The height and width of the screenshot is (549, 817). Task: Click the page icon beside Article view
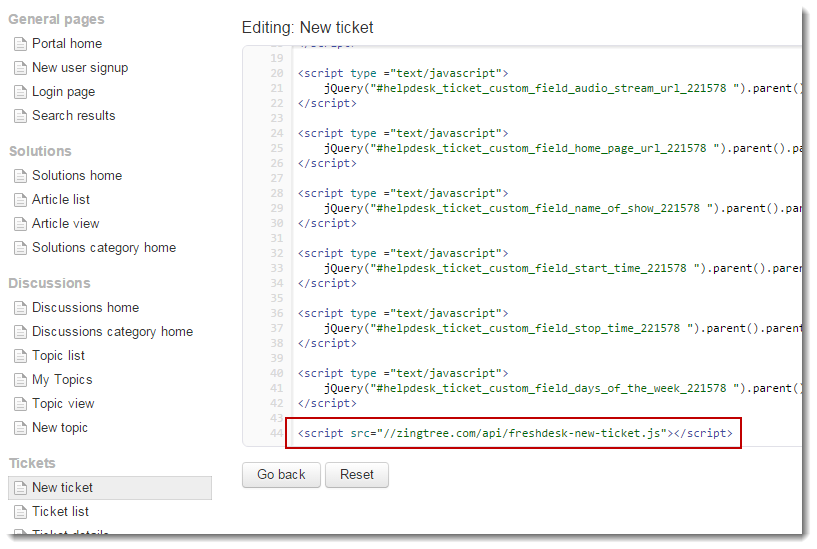(20, 223)
